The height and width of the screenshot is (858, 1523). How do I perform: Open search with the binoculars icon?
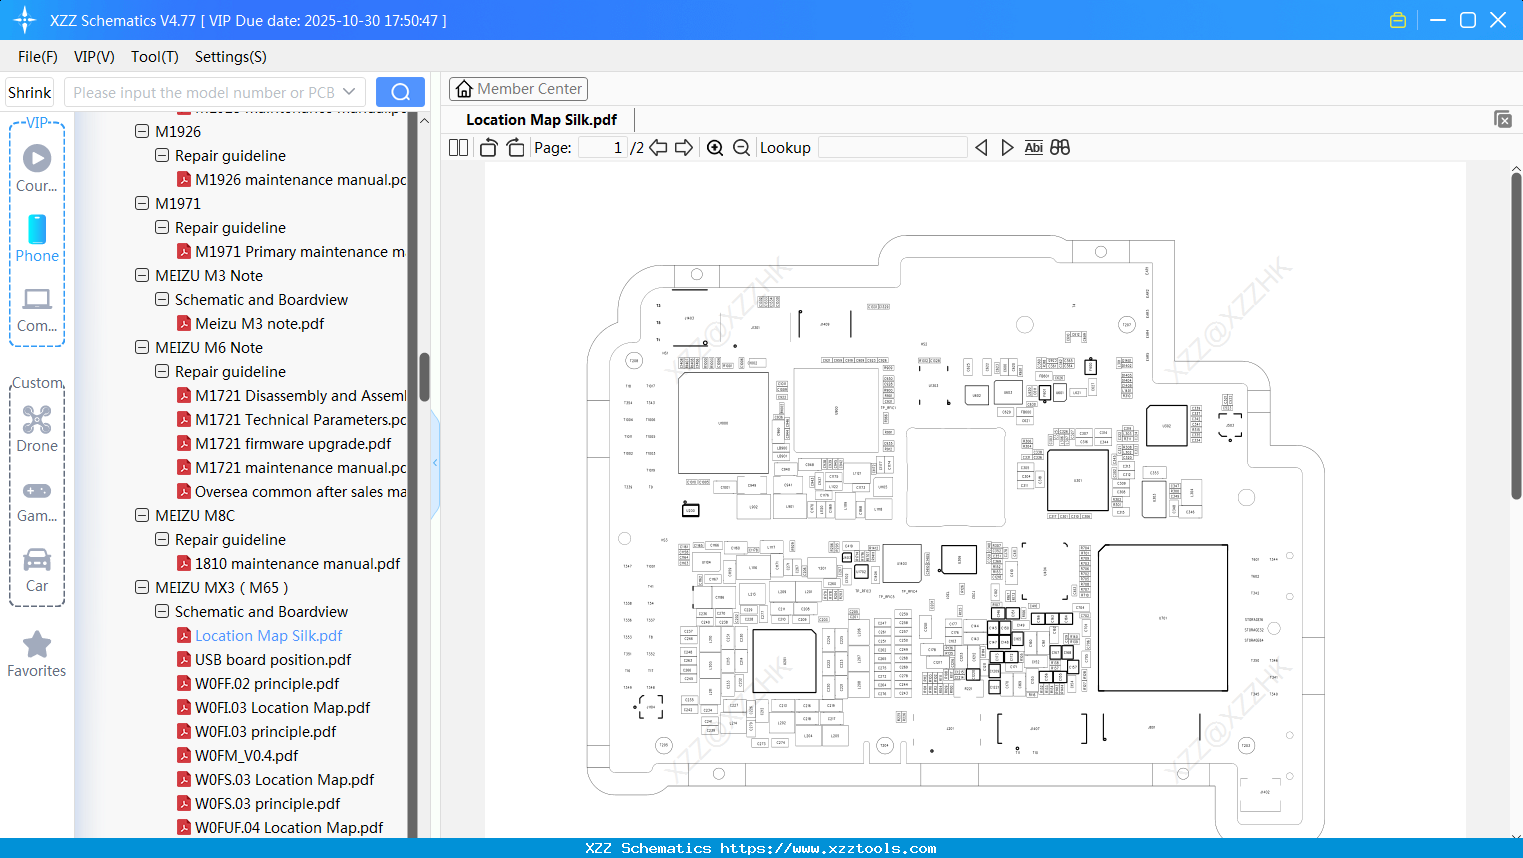pyautogui.click(x=1060, y=147)
